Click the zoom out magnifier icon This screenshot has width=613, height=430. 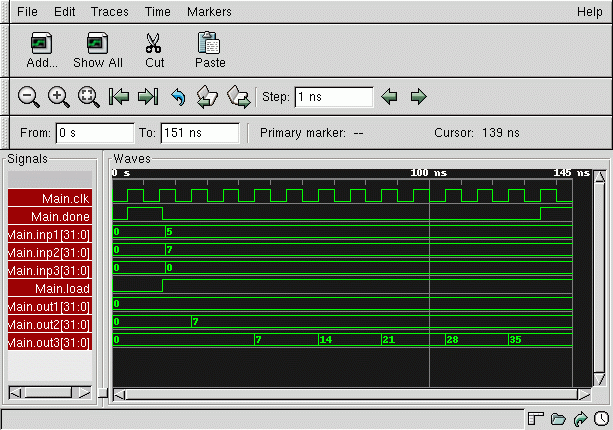29,96
